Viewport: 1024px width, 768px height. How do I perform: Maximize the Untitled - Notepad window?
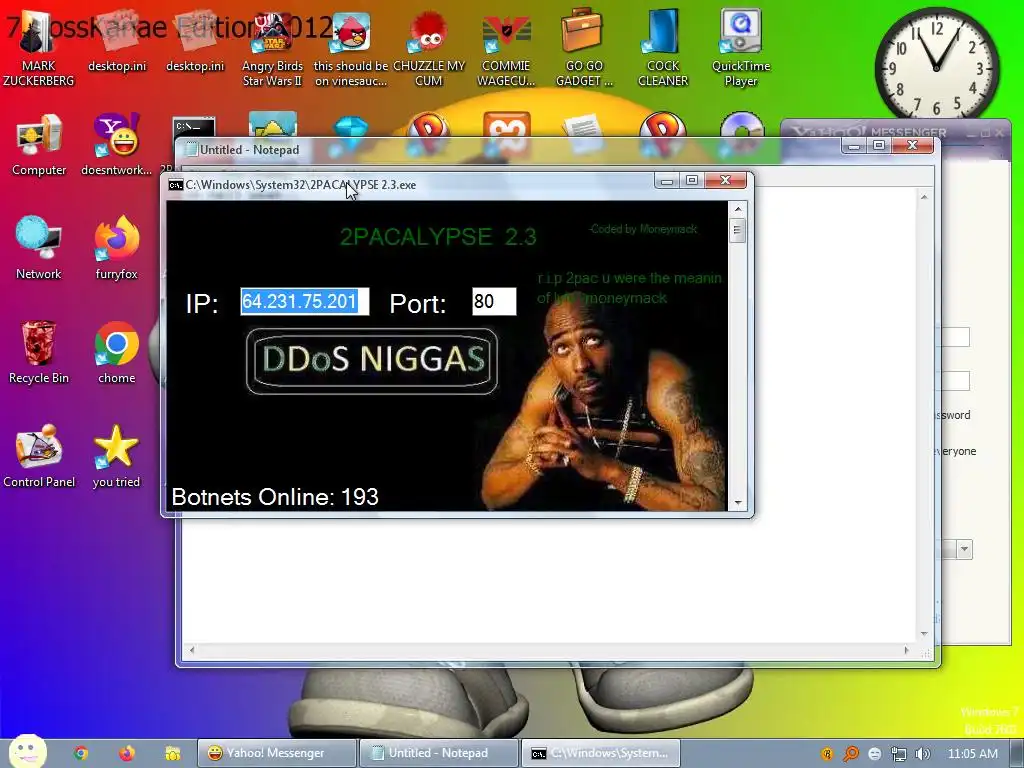point(879,145)
